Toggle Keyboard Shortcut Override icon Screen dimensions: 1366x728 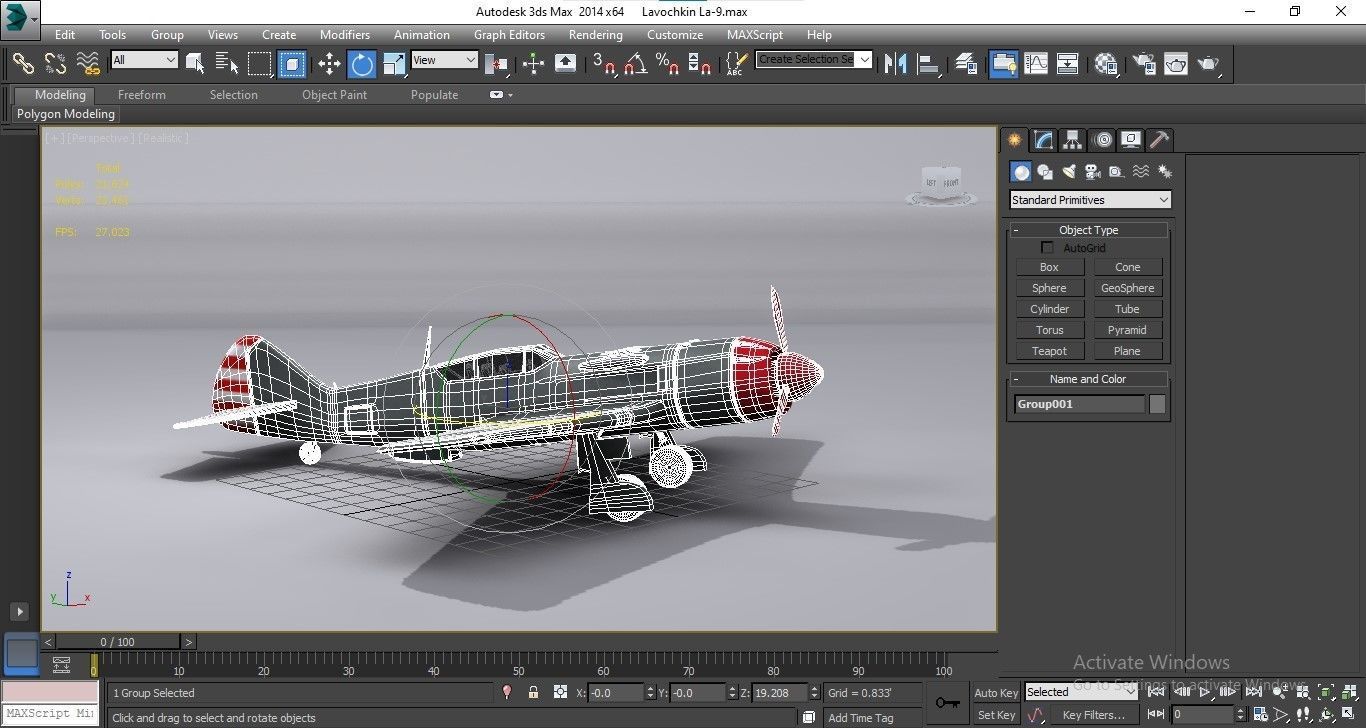pos(565,64)
